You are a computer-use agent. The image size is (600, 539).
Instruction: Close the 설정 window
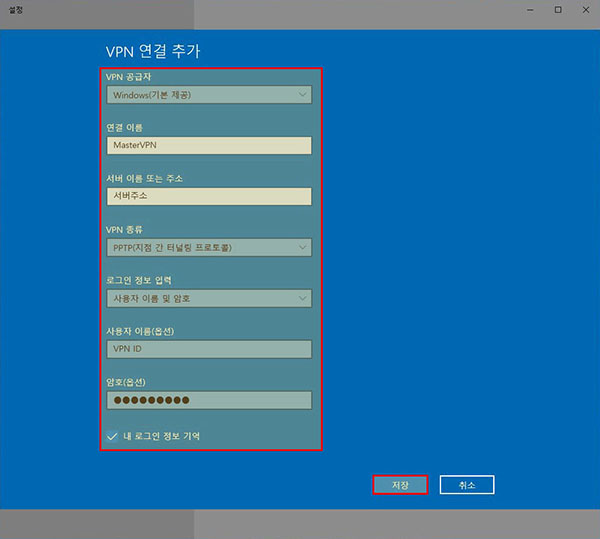[585, 9]
